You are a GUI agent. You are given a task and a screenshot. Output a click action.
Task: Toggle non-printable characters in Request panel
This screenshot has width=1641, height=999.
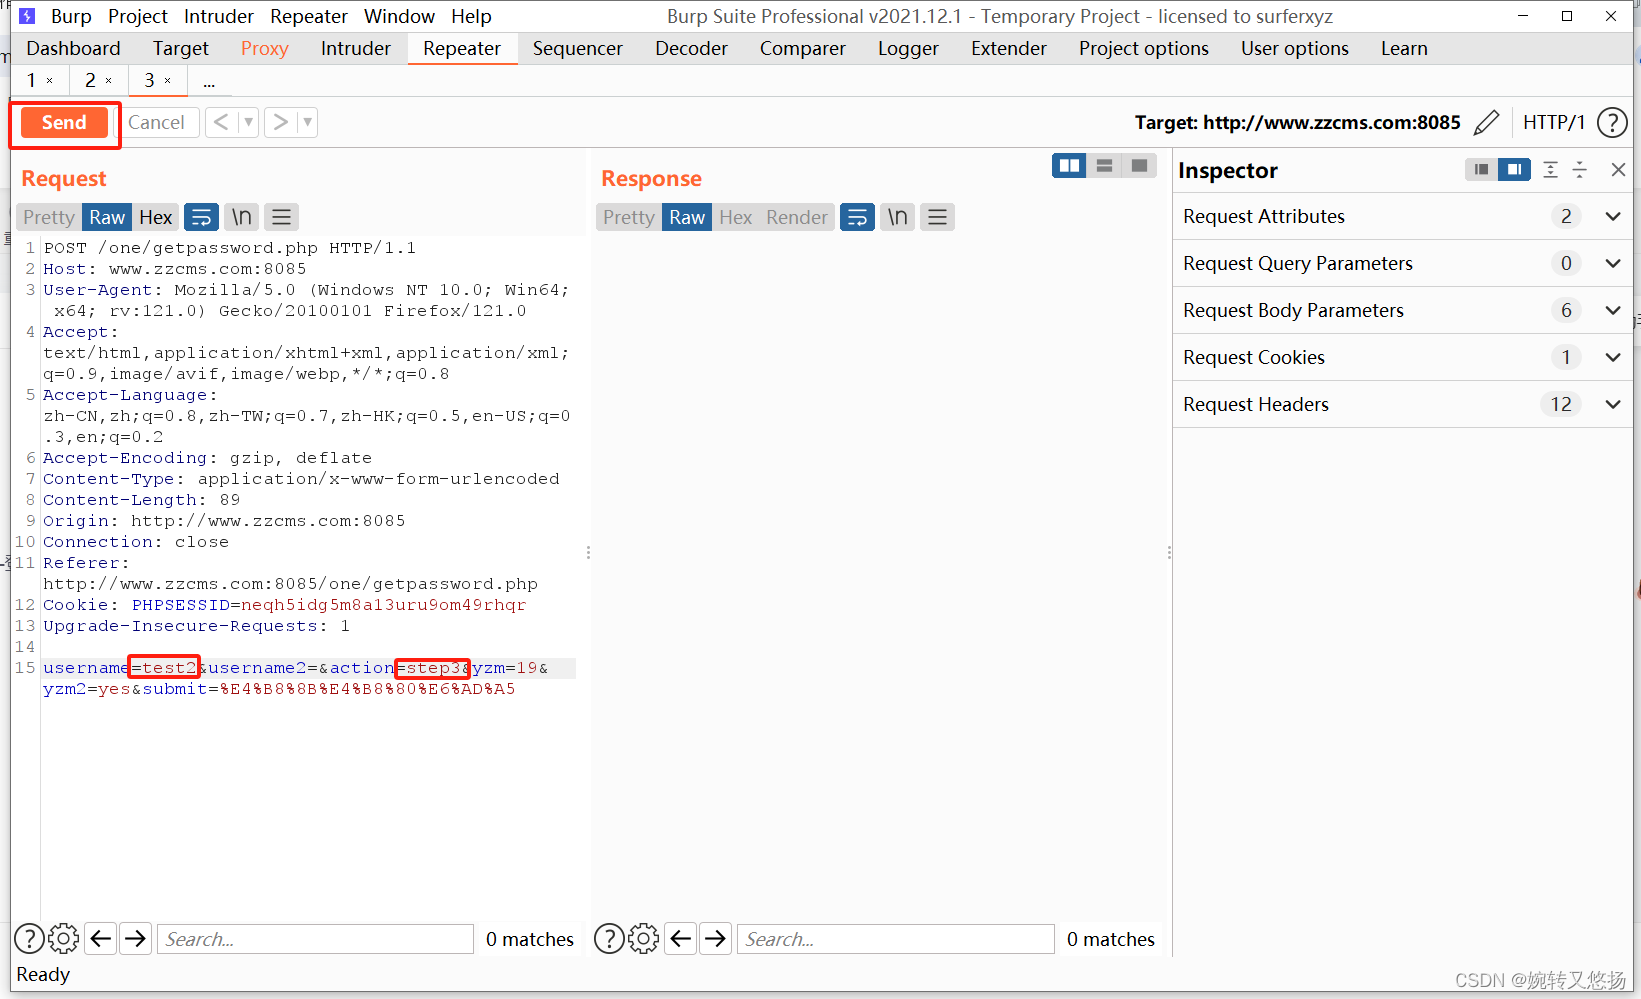coord(242,217)
